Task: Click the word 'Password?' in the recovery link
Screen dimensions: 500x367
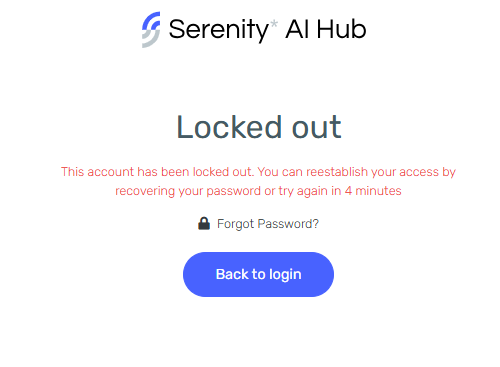Action: [288, 224]
